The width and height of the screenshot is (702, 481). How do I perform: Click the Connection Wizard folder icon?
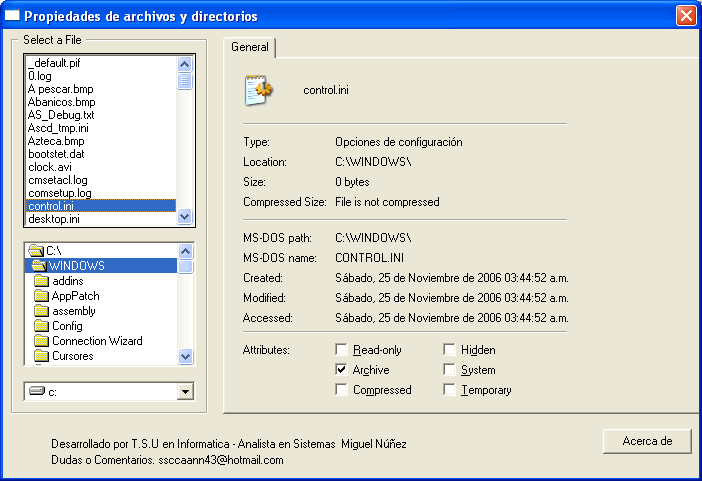coord(41,341)
